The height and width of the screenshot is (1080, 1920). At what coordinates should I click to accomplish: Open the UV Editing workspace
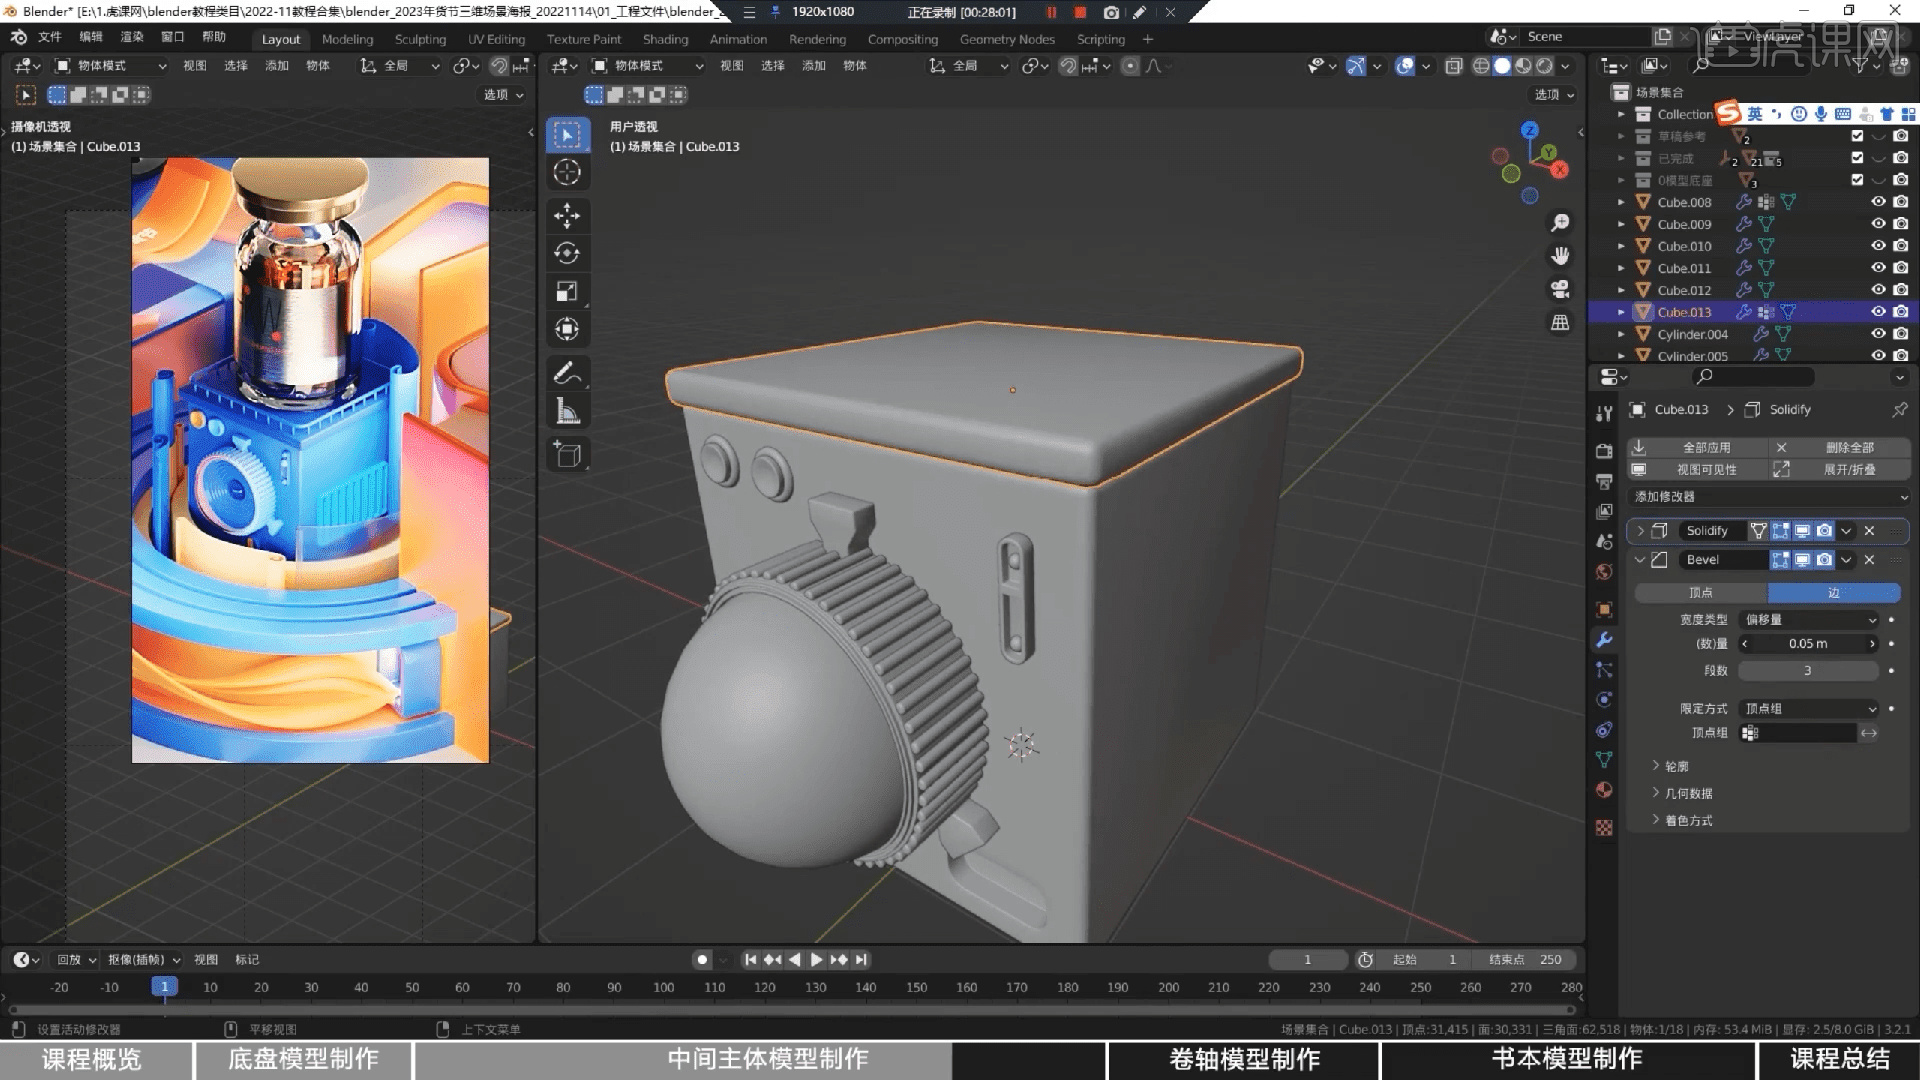[x=496, y=39]
